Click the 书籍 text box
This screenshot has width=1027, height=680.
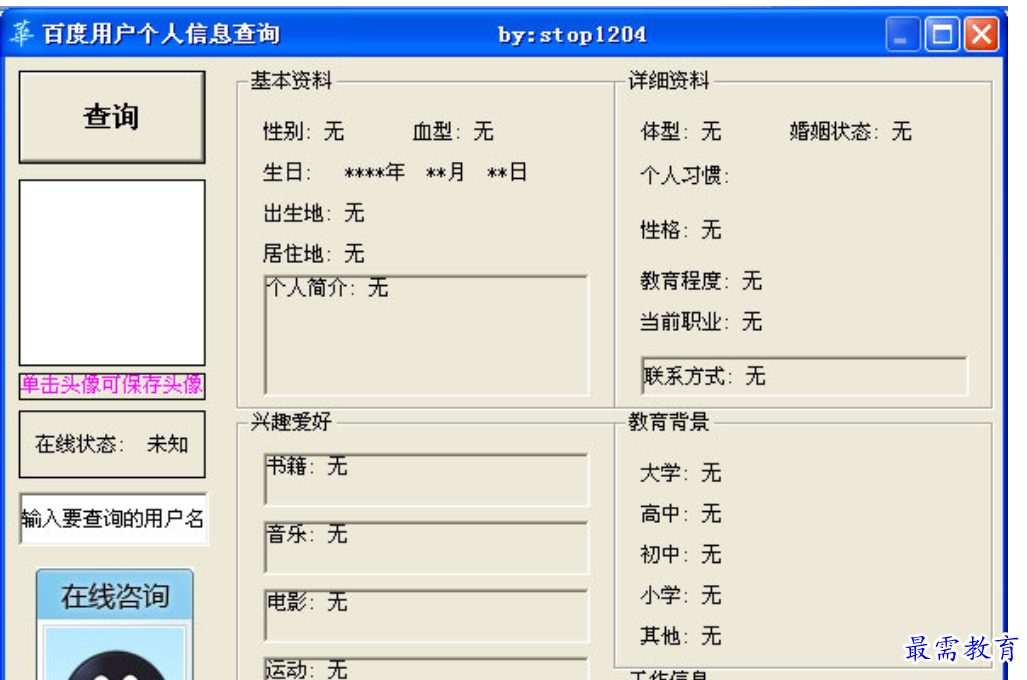[426, 480]
